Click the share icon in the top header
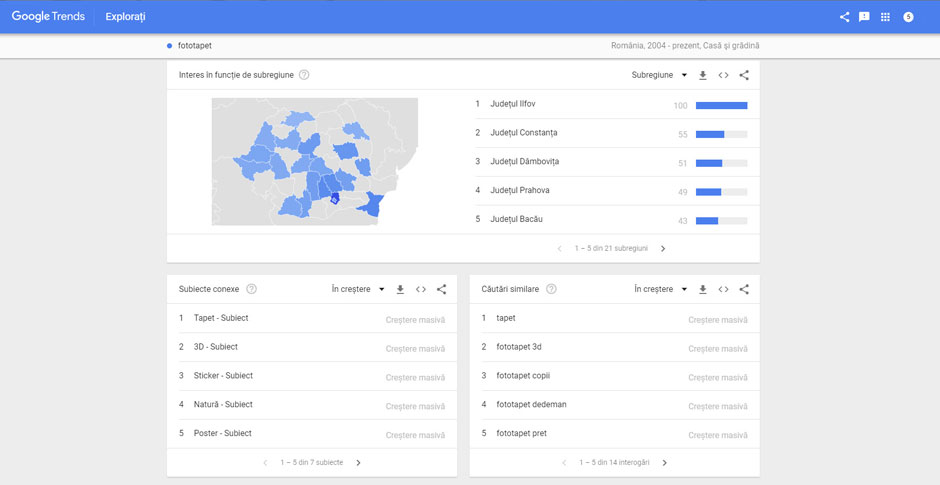 click(844, 17)
